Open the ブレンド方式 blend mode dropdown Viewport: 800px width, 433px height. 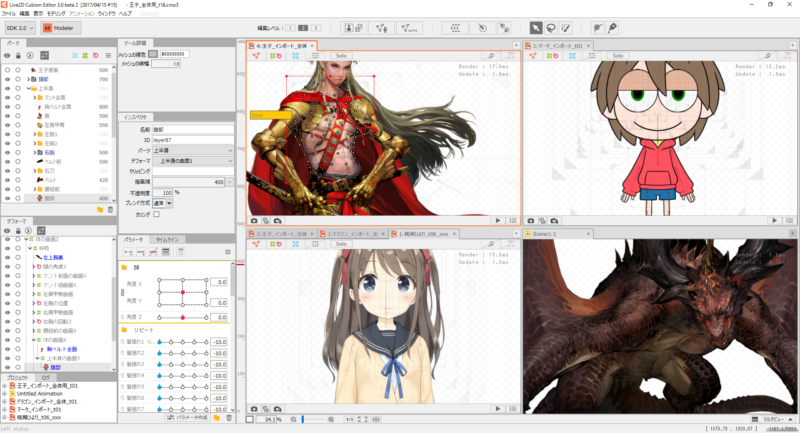point(163,203)
